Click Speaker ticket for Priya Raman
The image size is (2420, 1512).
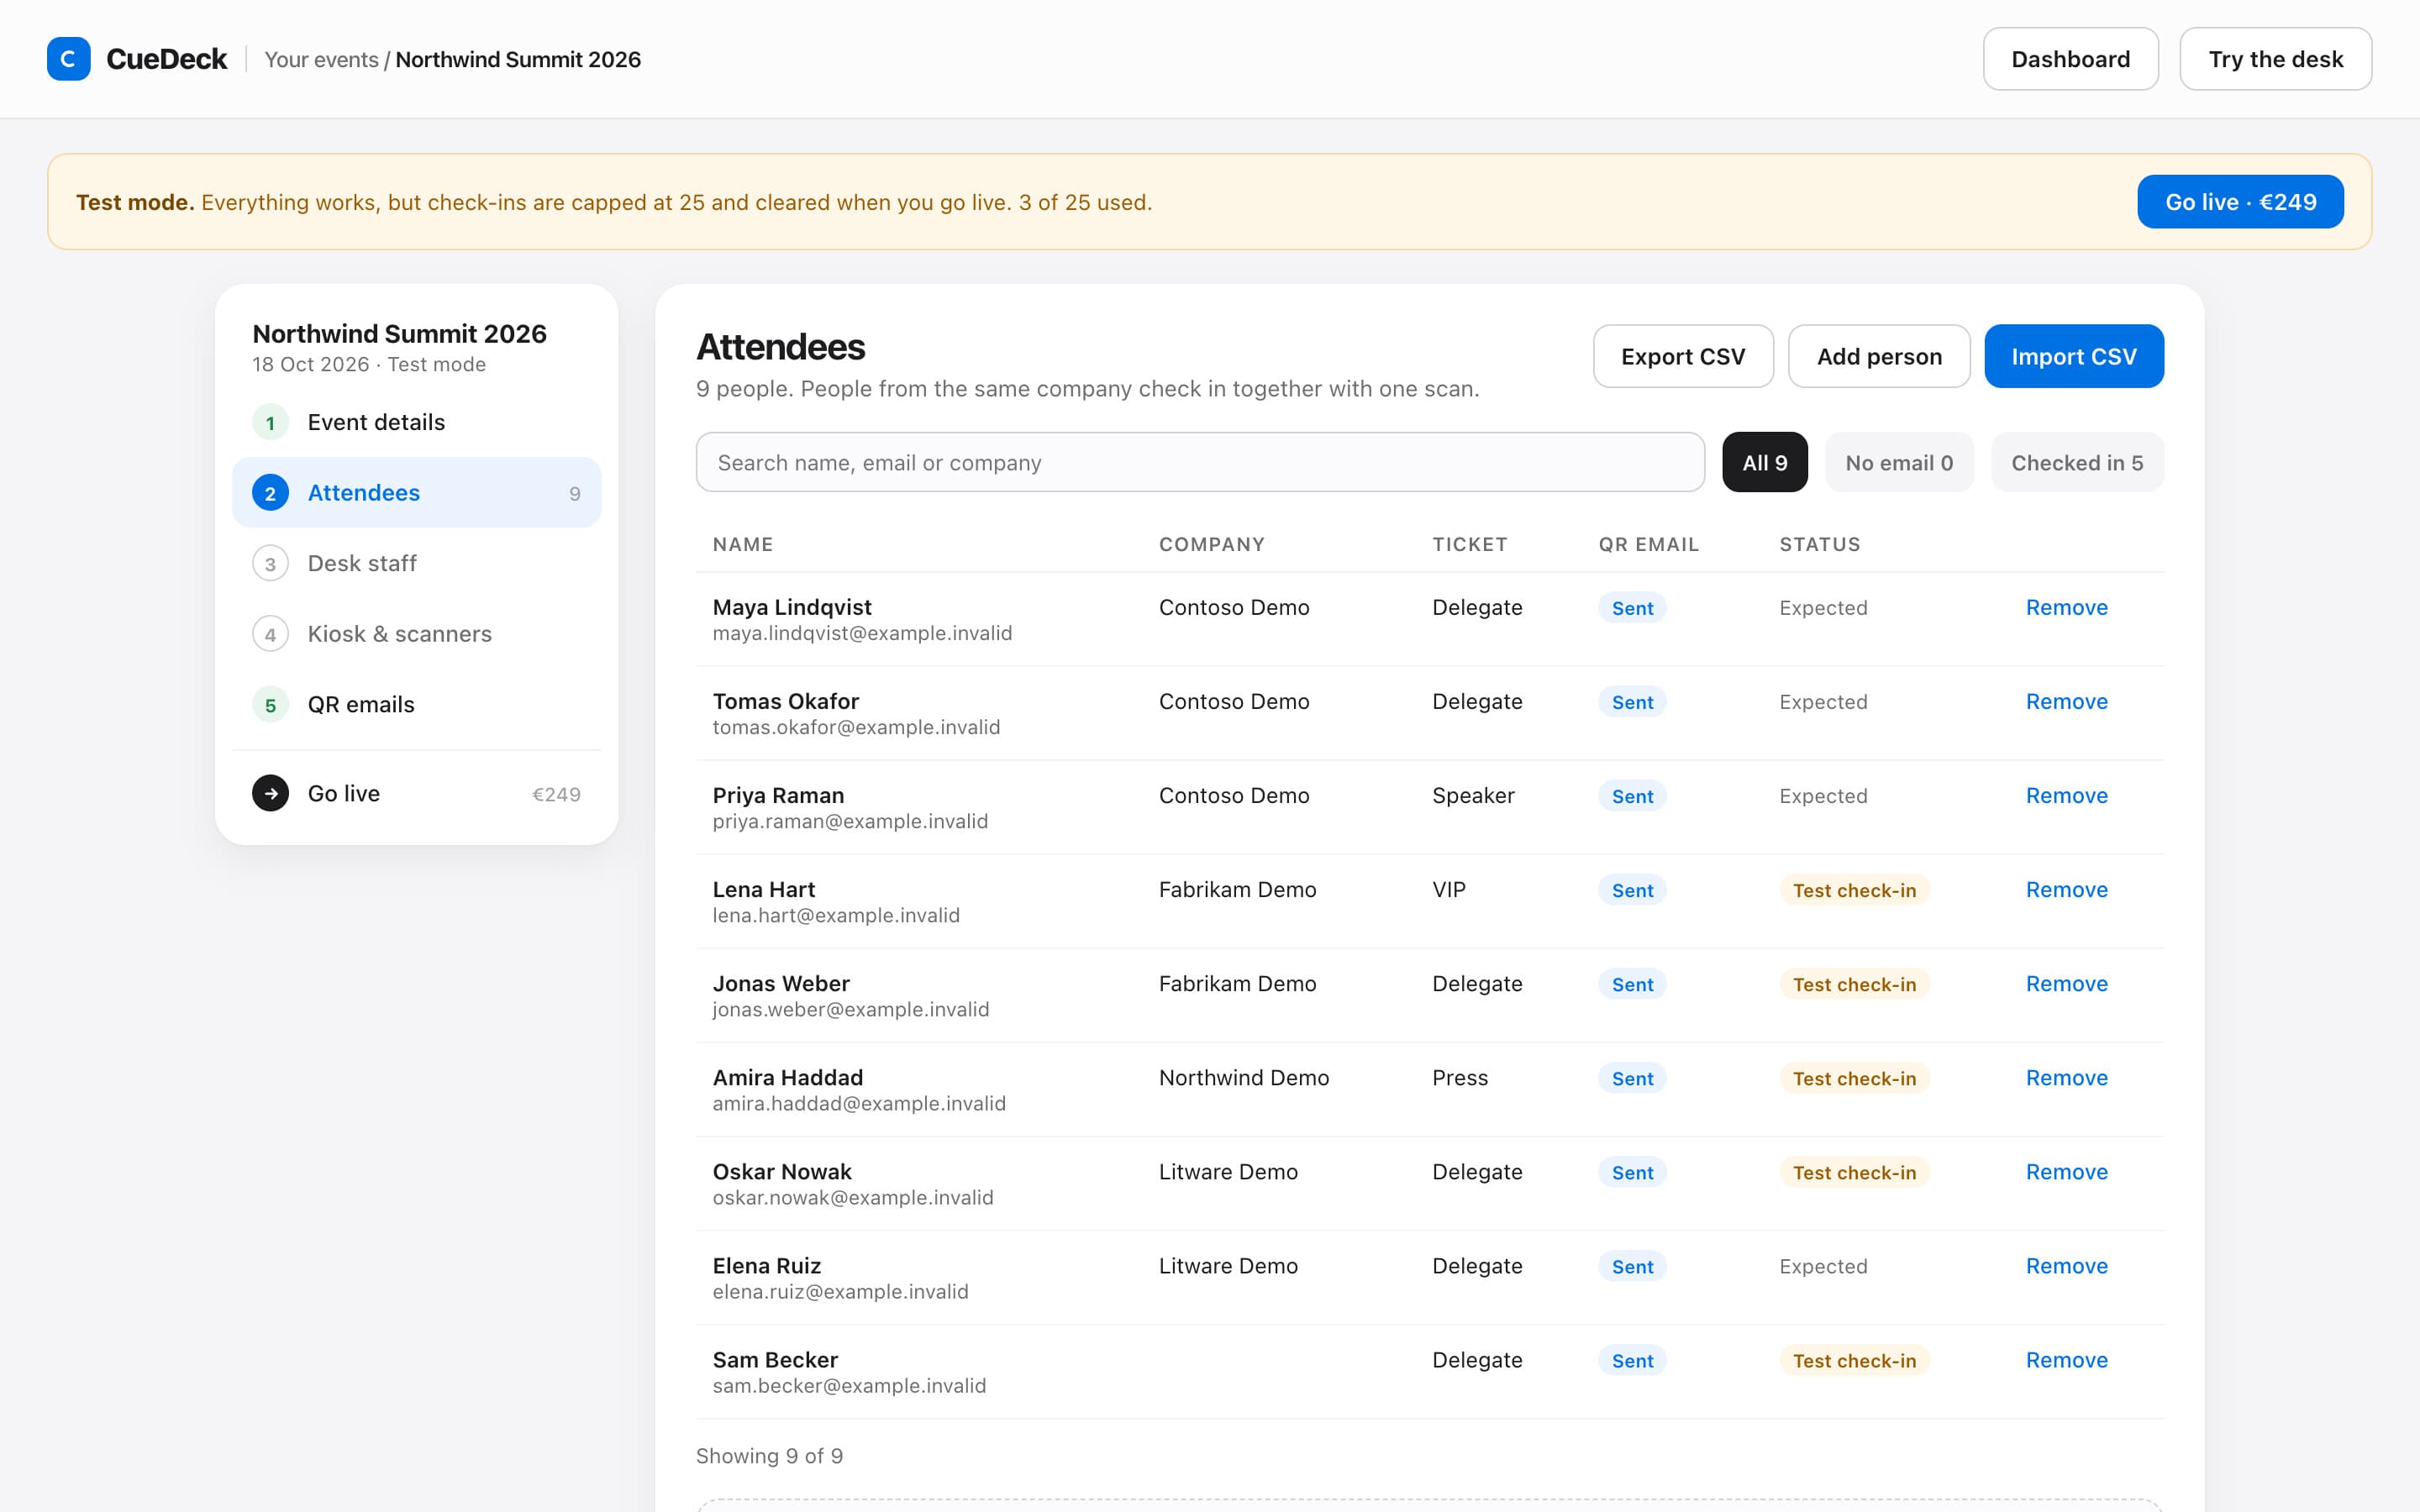(x=1473, y=795)
